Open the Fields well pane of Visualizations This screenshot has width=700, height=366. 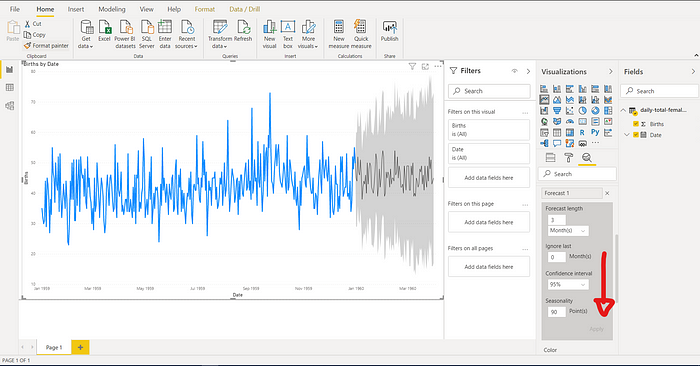click(550, 158)
